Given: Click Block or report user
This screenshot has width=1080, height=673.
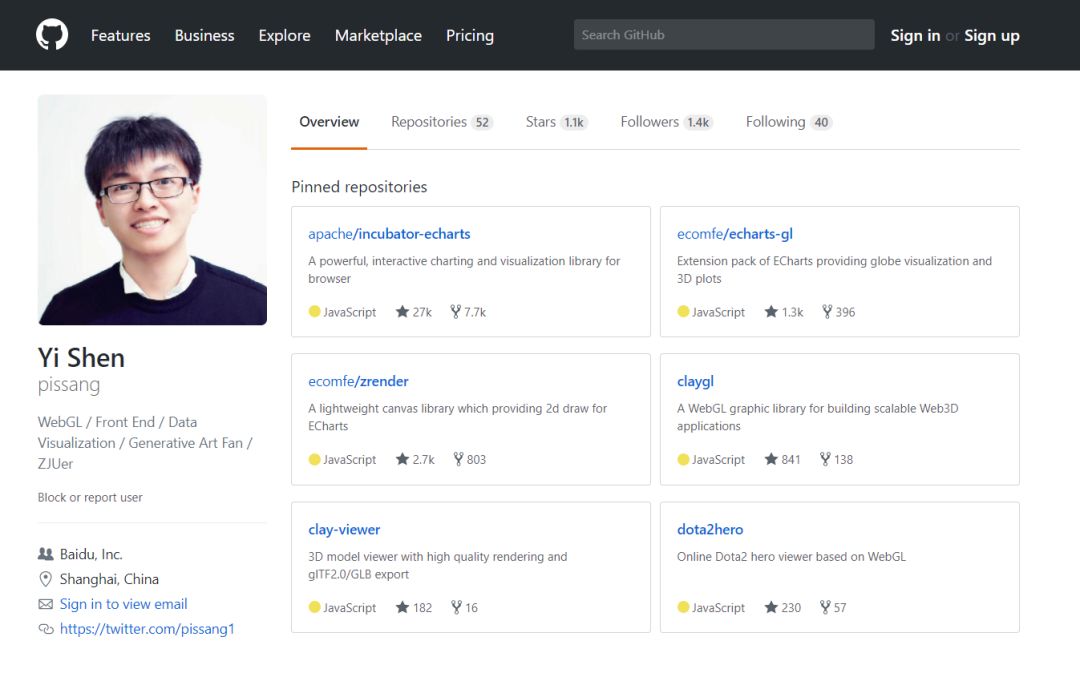Looking at the screenshot, I should coord(90,497).
